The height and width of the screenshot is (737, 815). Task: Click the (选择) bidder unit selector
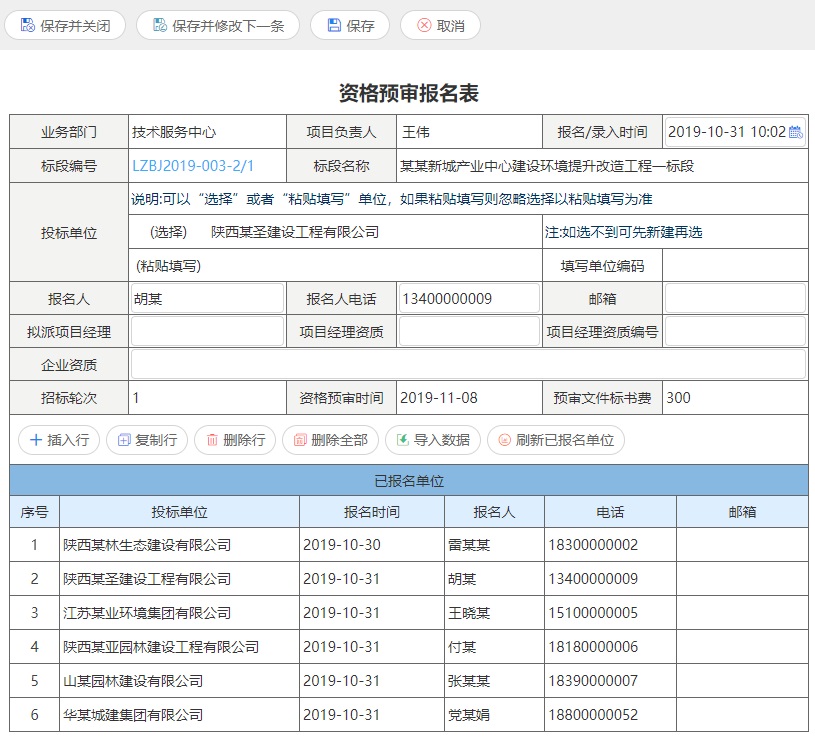(168, 232)
